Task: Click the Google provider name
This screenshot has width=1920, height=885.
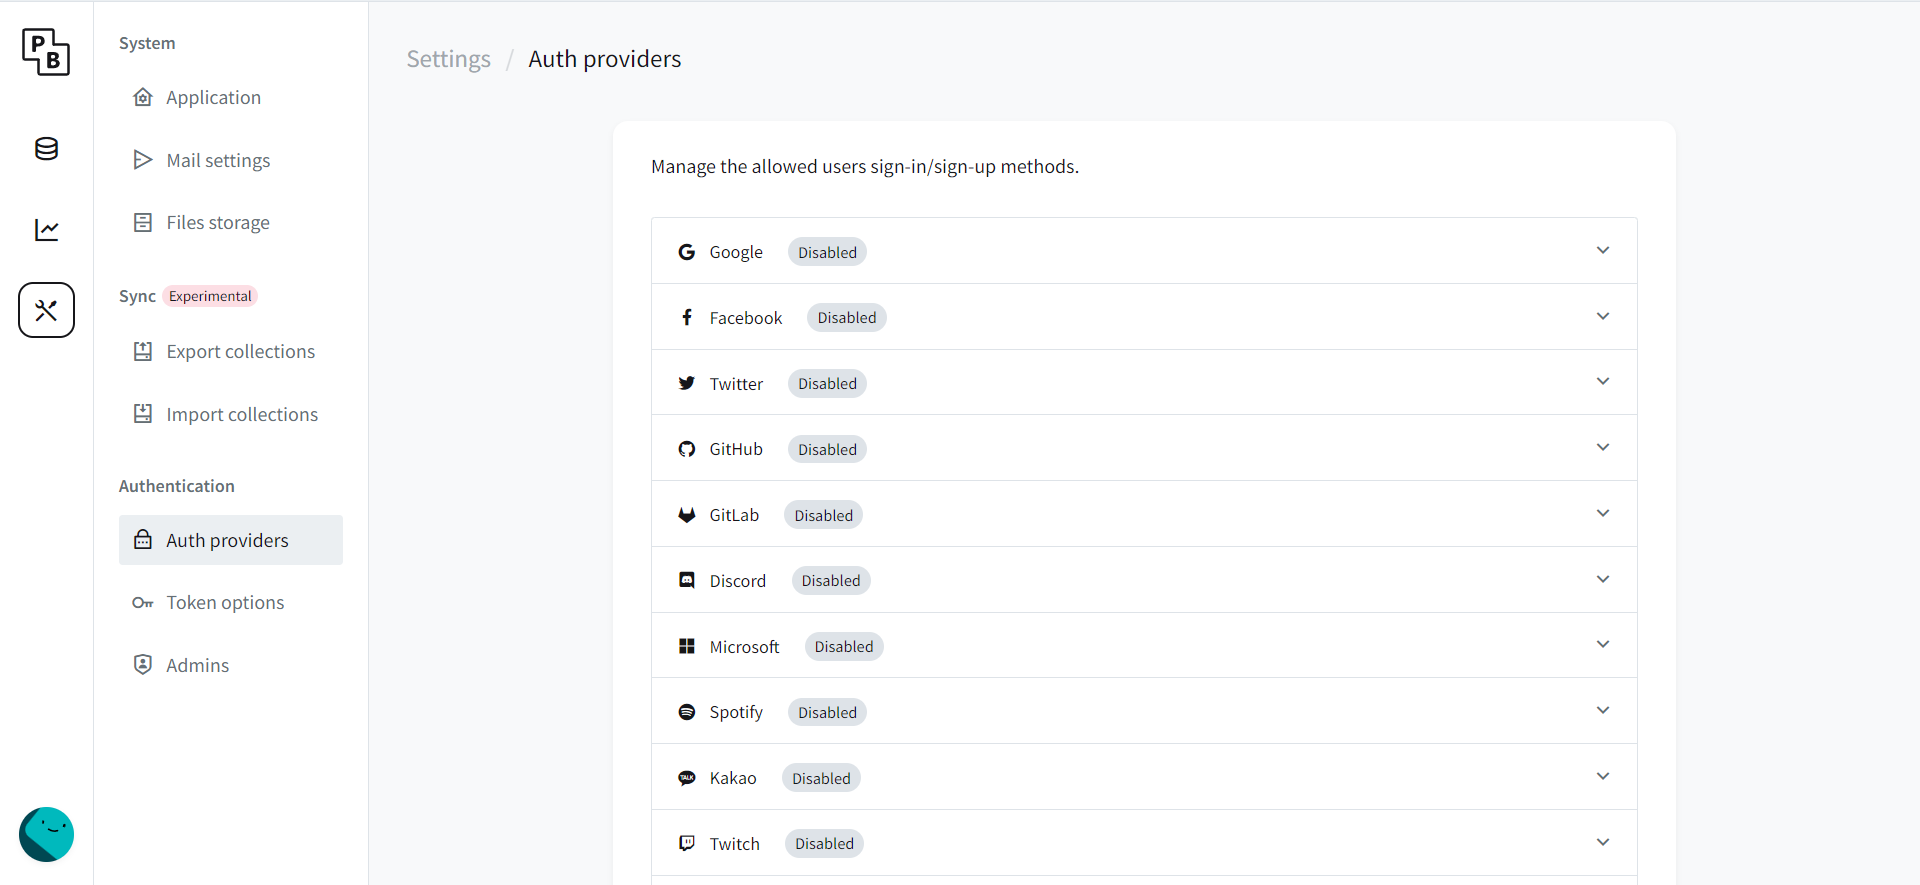Action: (736, 252)
